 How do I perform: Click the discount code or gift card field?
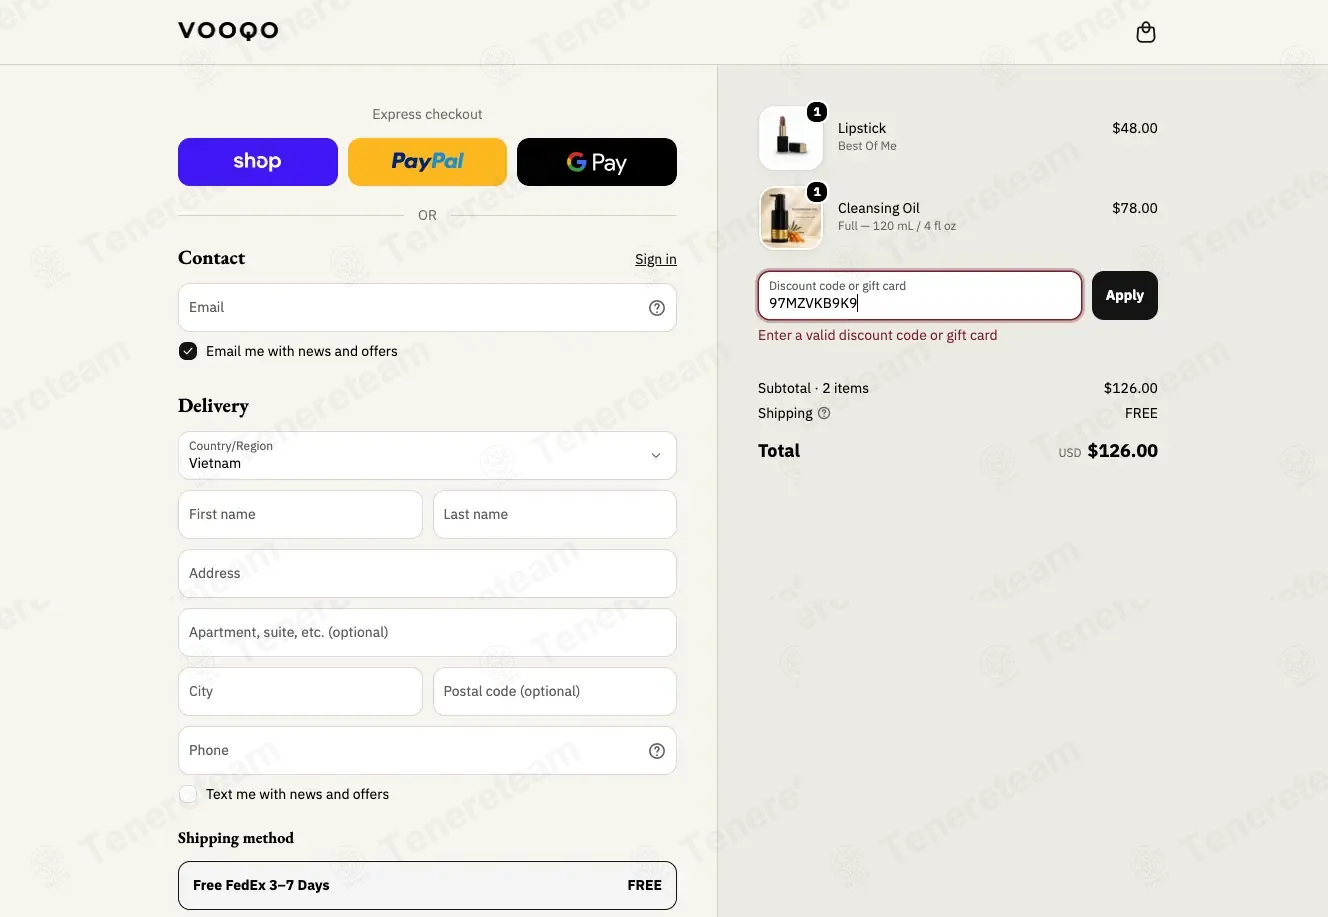(920, 296)
